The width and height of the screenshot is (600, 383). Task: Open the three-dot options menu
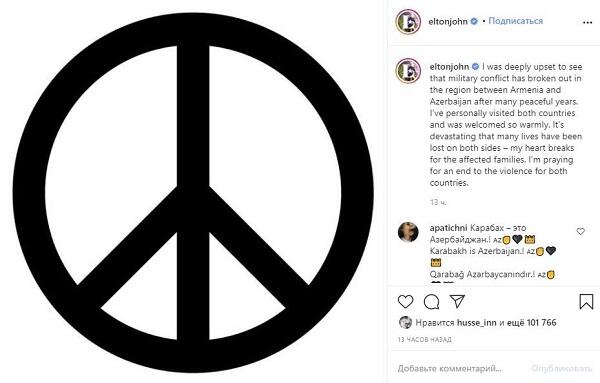coord(587,23)
